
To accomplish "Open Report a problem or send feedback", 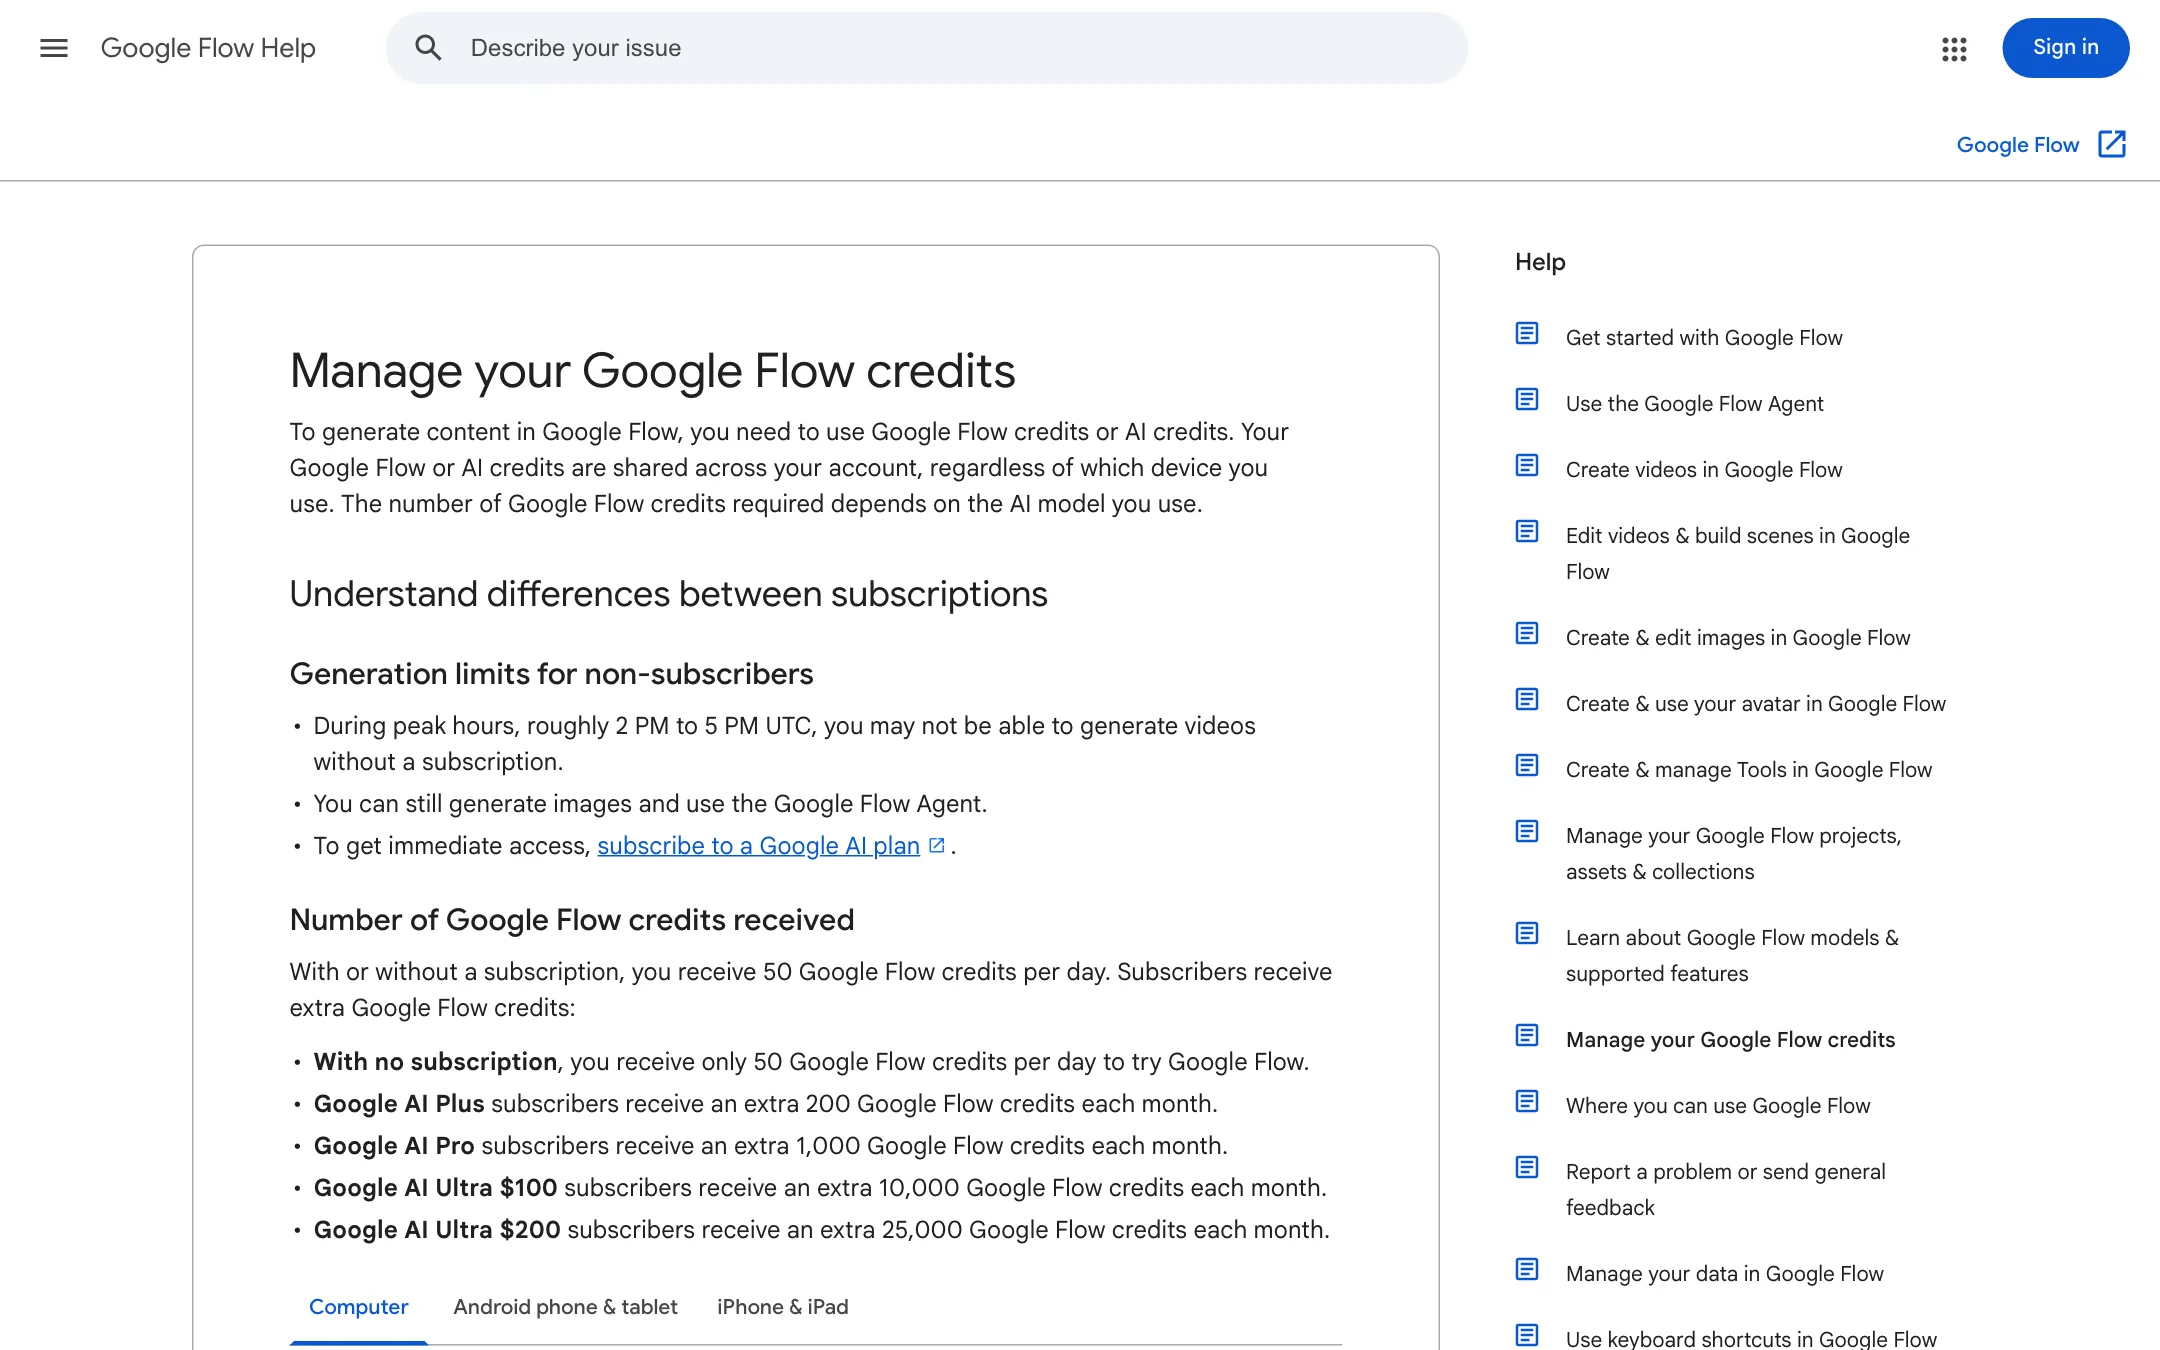I will point(1725,1190).
